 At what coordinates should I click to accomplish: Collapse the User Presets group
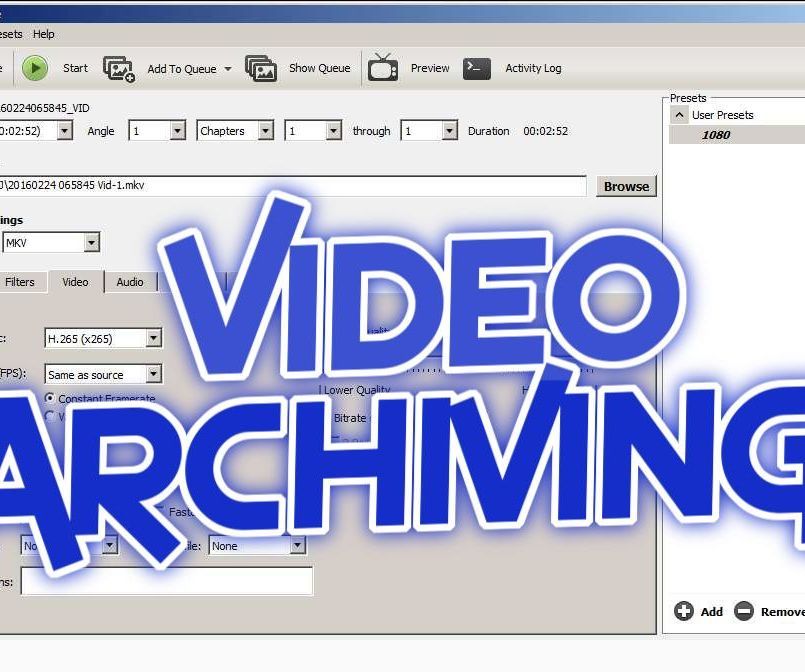tap(679, 114)
